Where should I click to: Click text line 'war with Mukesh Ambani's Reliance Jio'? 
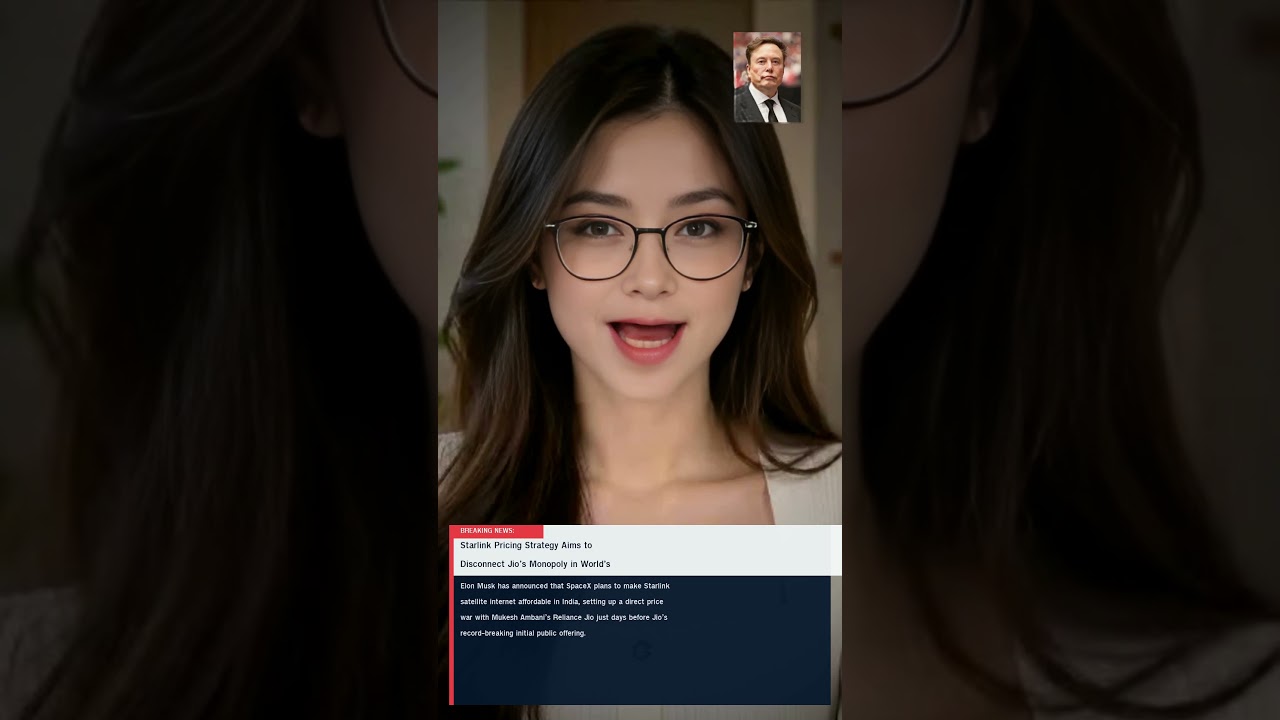[x=527, y=618]
